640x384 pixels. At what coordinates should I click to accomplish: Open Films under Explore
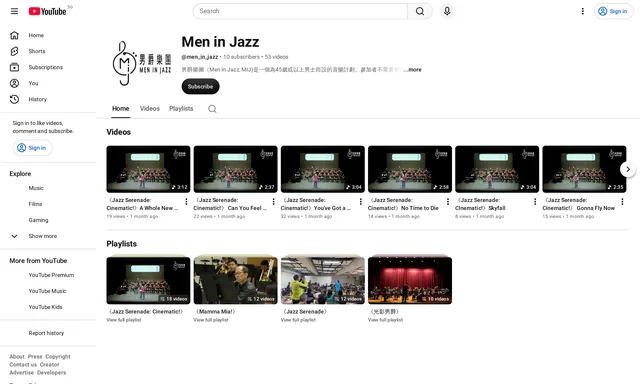click(48, 204)
